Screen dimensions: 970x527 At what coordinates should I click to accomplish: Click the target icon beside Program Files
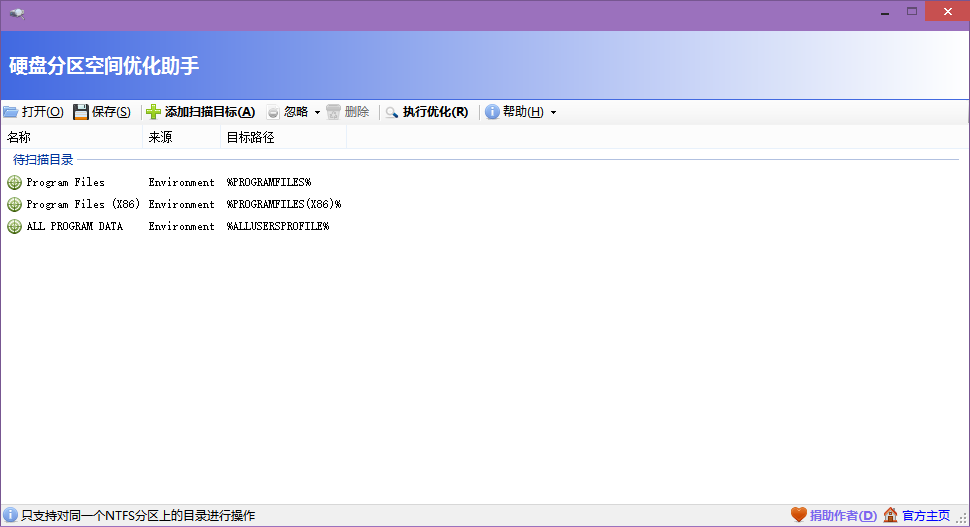pyautogui.click(x=14, y=182)
